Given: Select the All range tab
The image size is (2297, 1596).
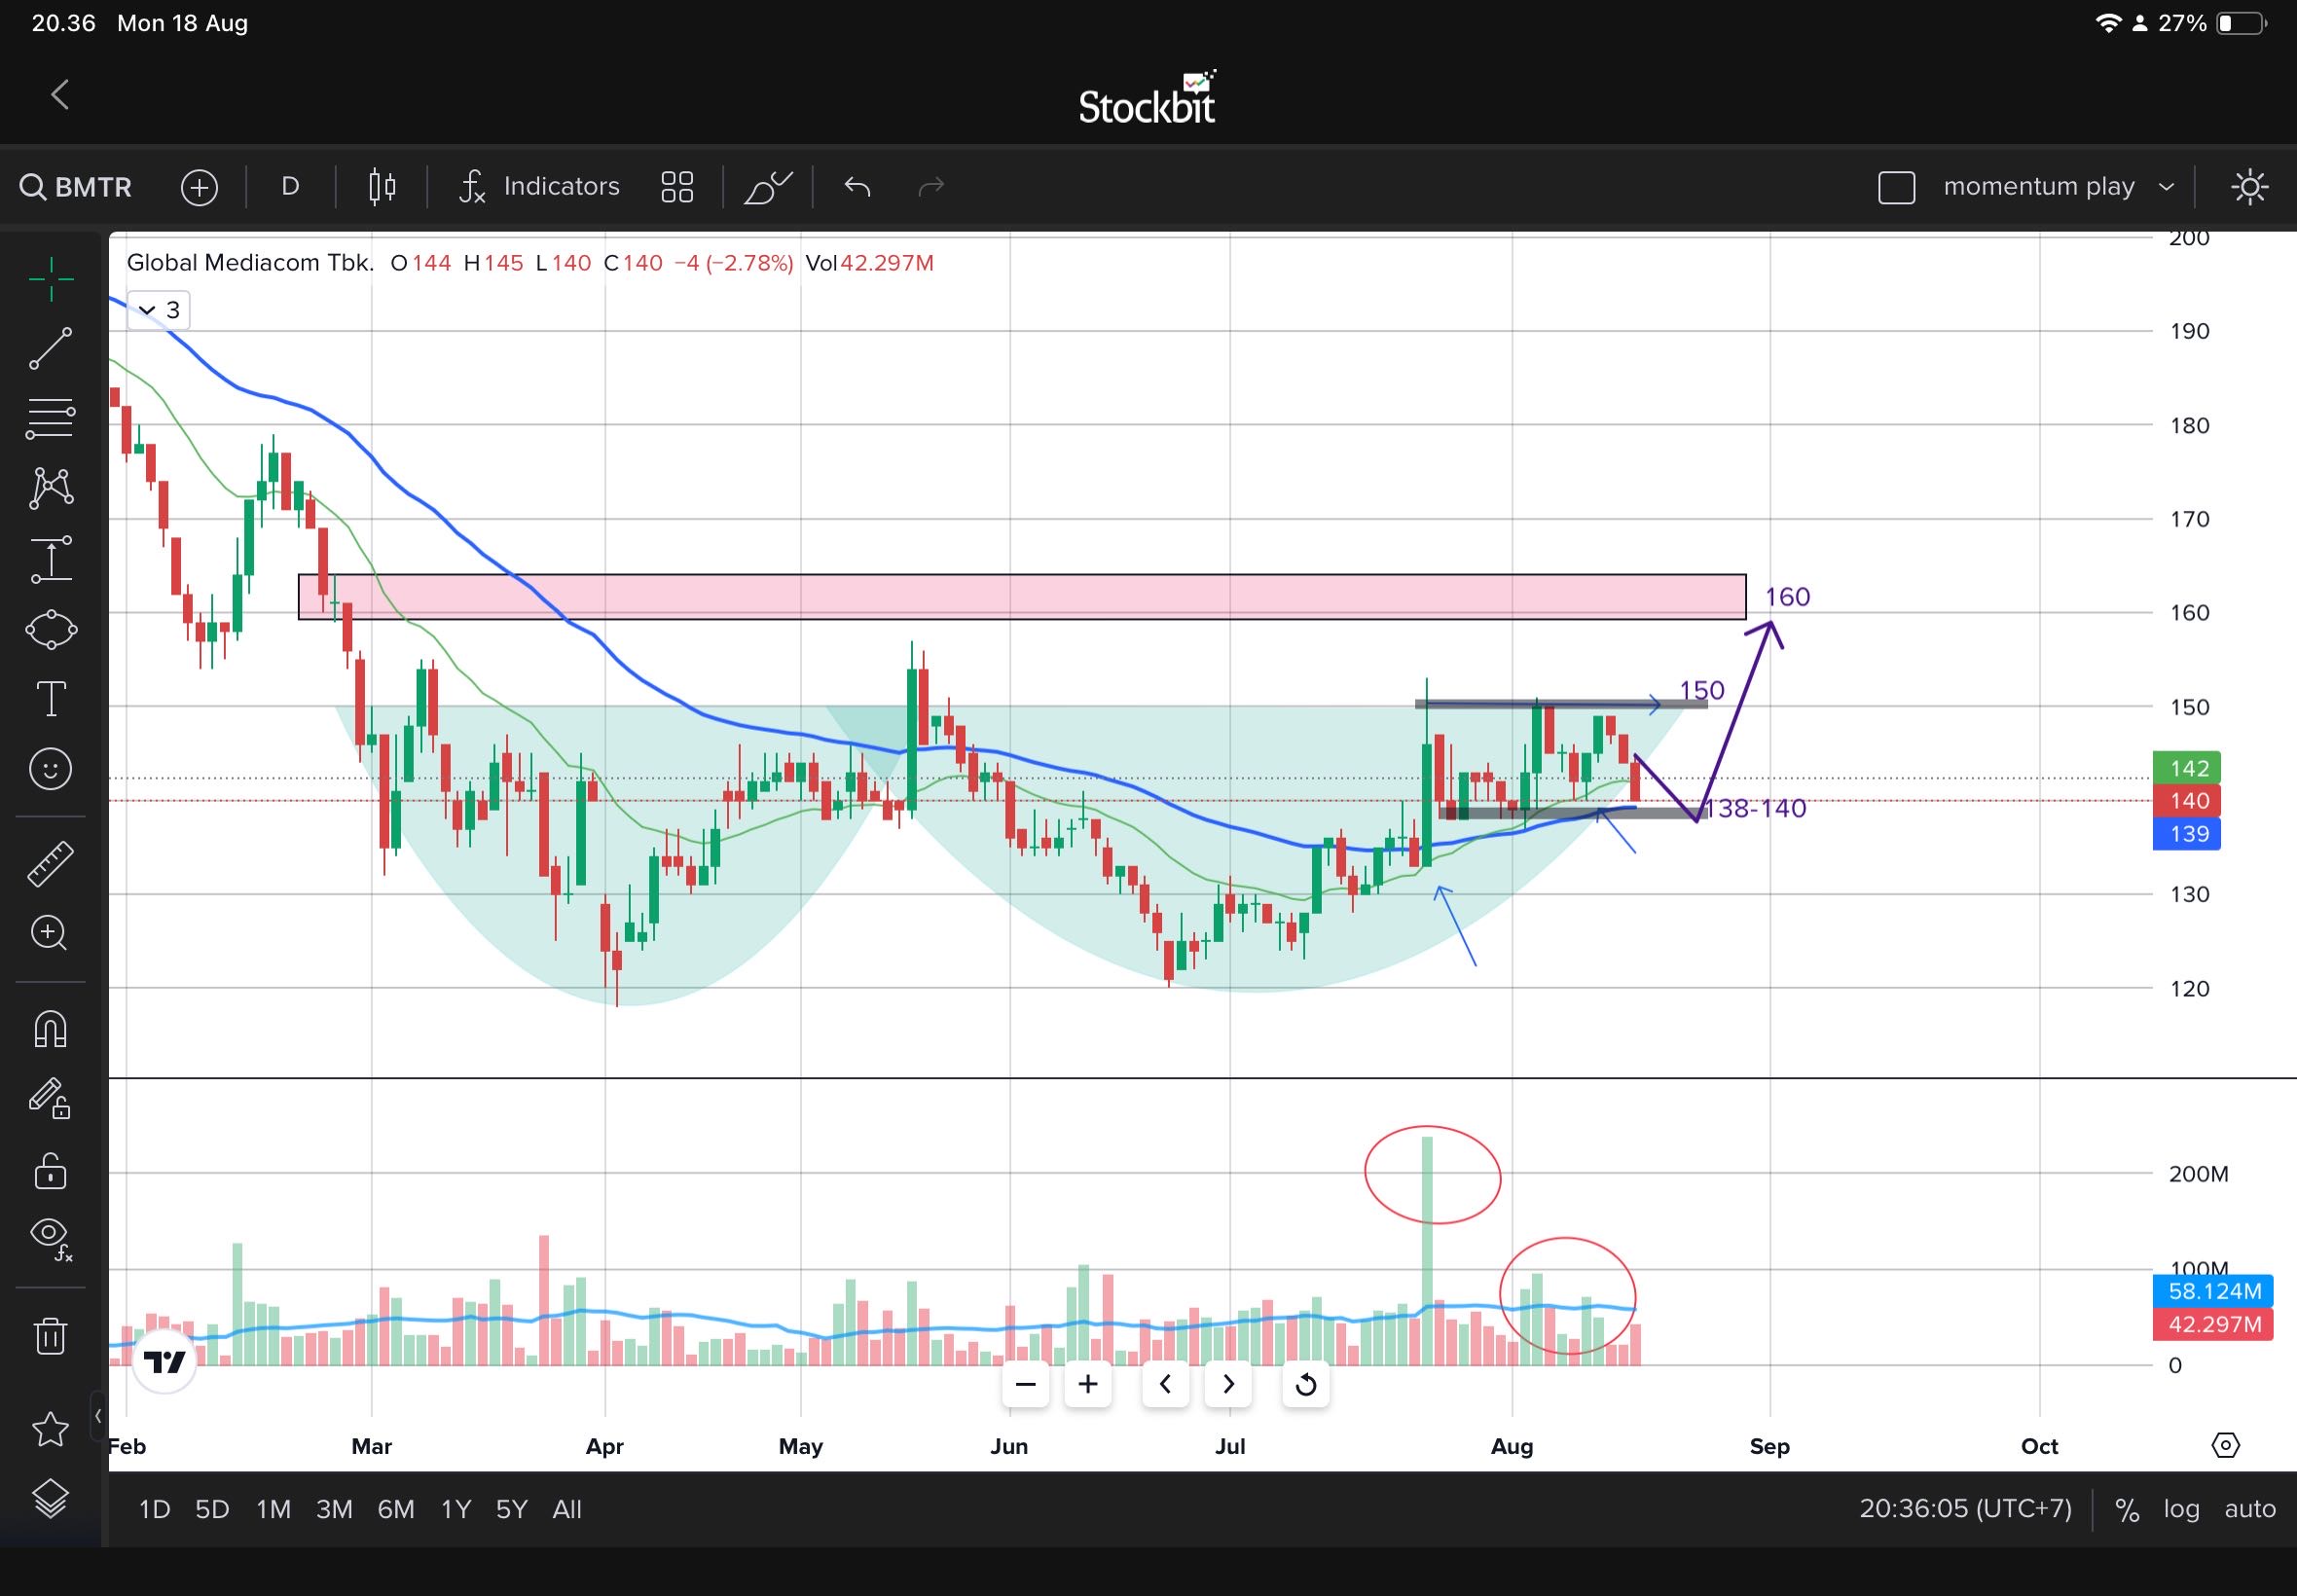Looking at the screenshot, I should coord(566,1509).
